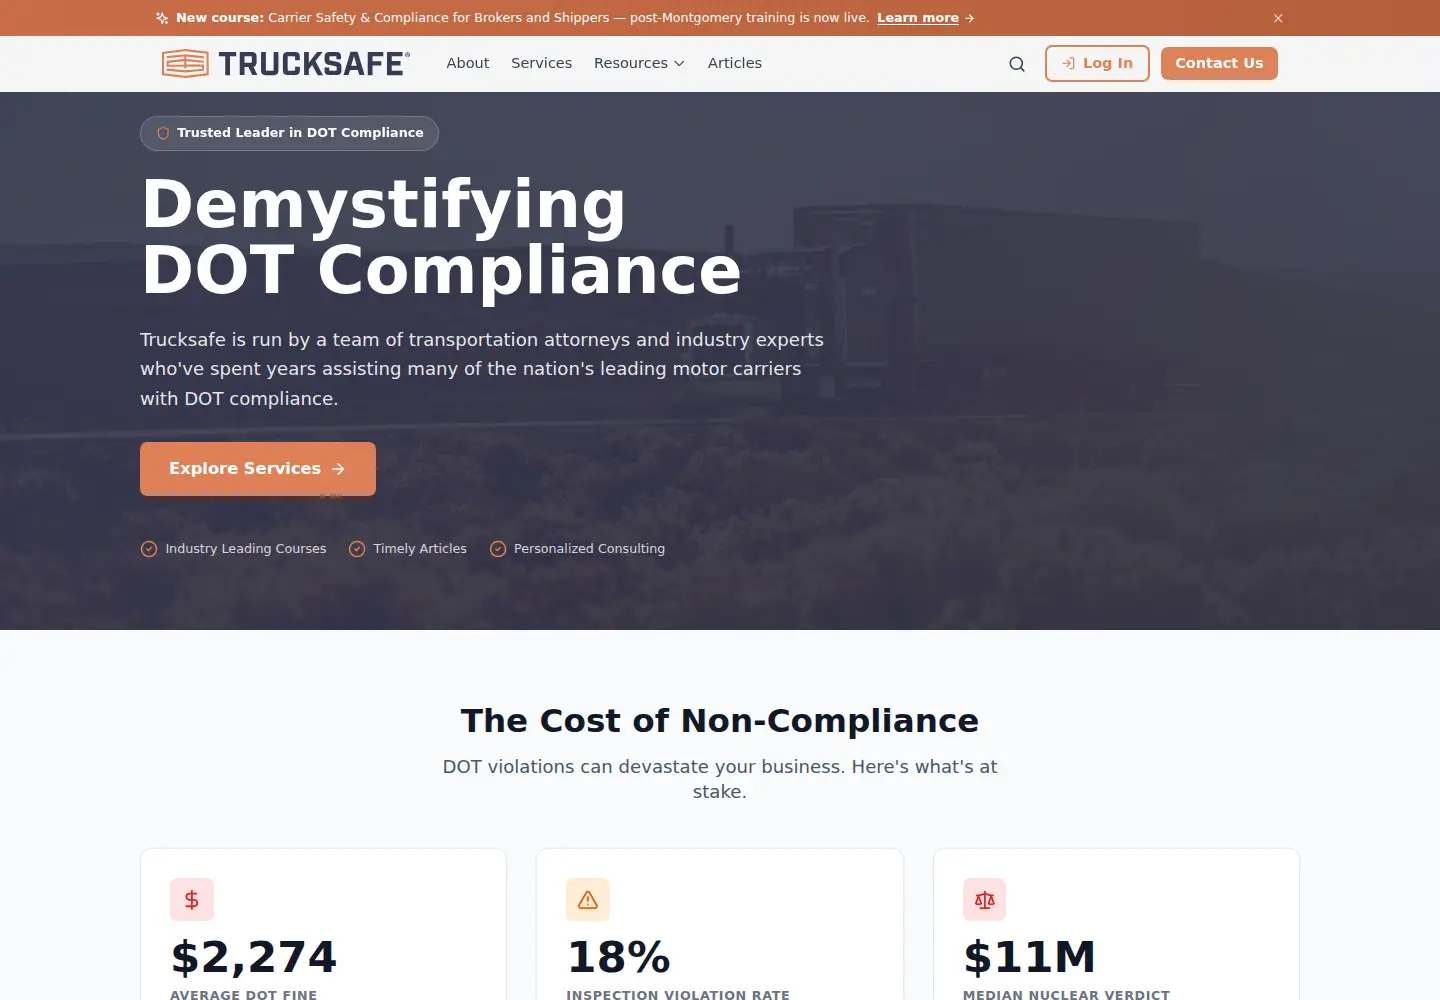1440x1000 pixels.
Task: Click the "$11M" nuclear verdict figure
Action: (x=1030, y=957)
